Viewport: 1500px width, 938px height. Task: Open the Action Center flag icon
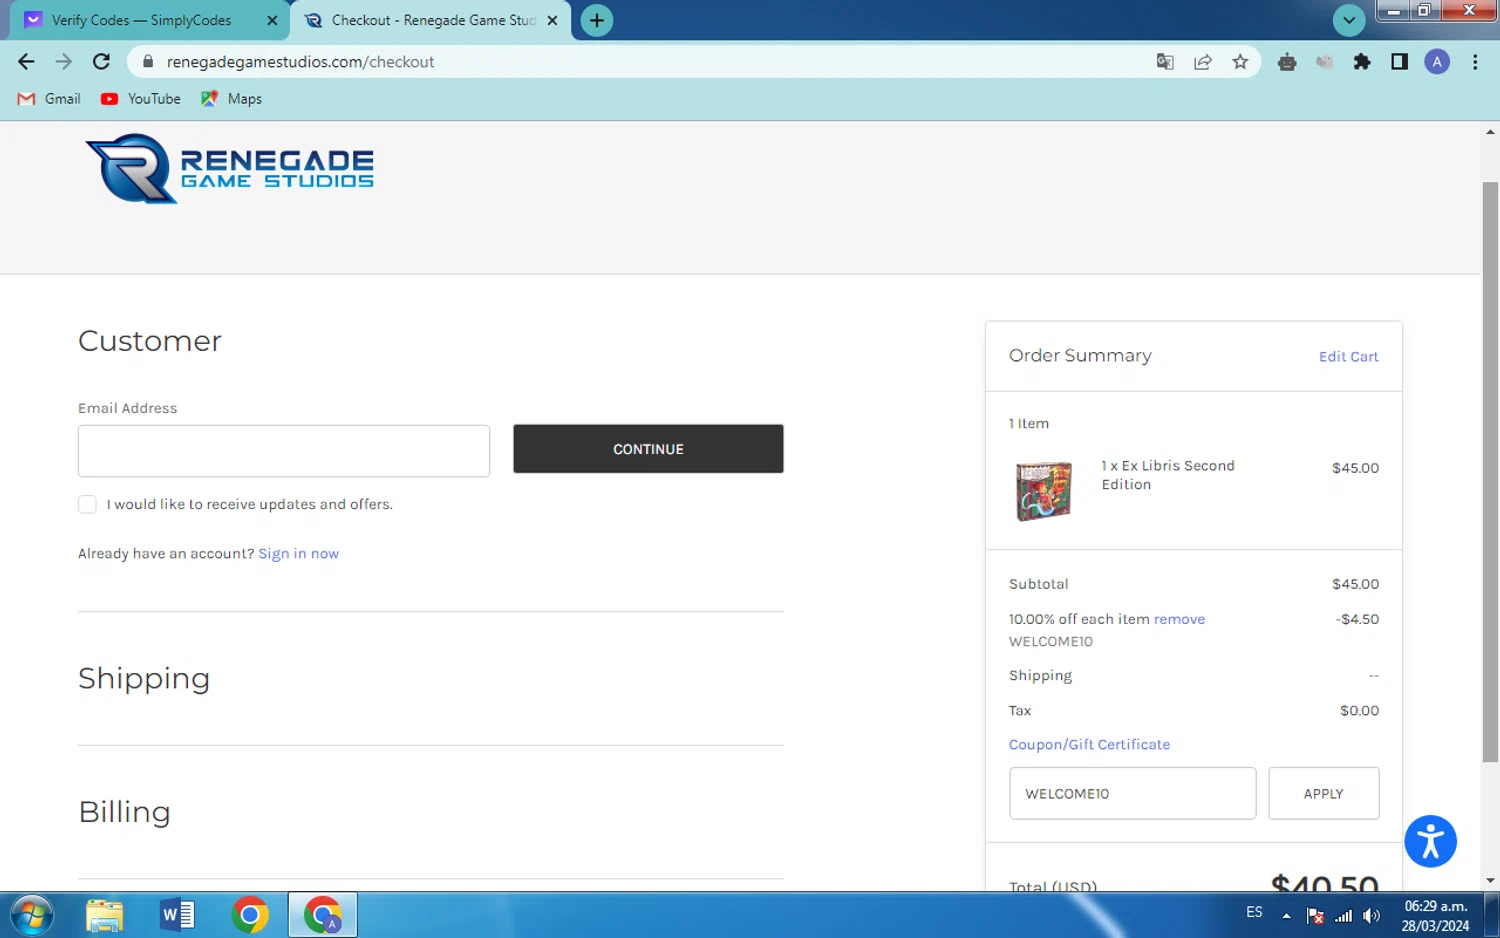point(1316,915)
